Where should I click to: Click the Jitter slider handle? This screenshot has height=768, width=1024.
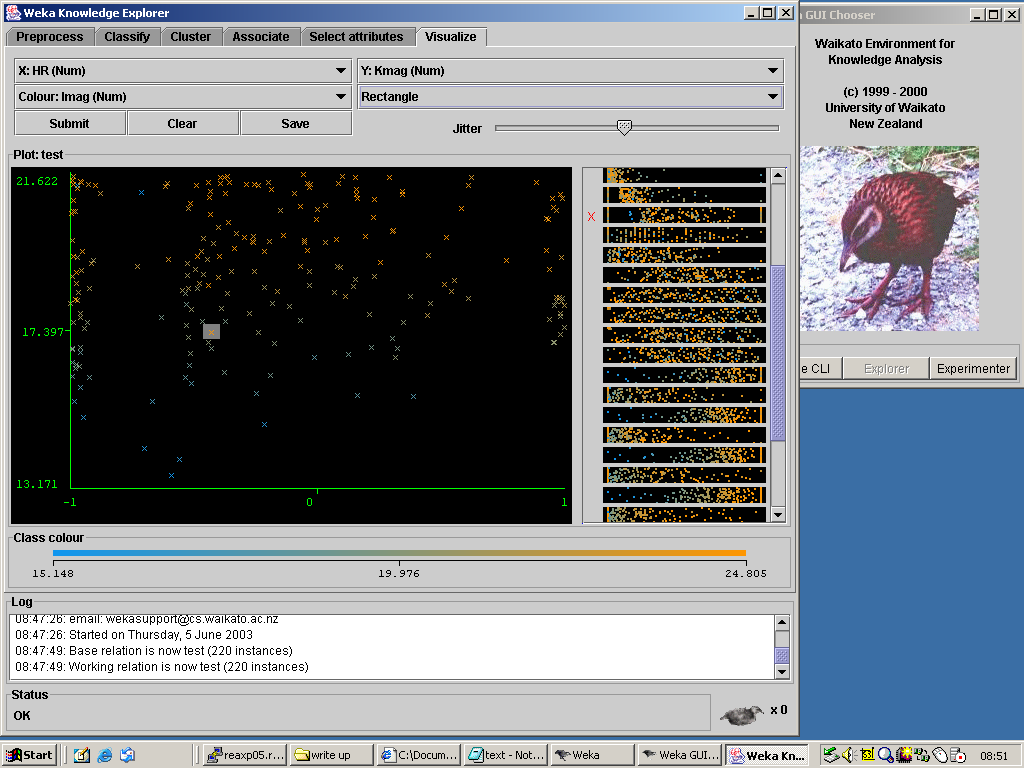click(624, 127)
